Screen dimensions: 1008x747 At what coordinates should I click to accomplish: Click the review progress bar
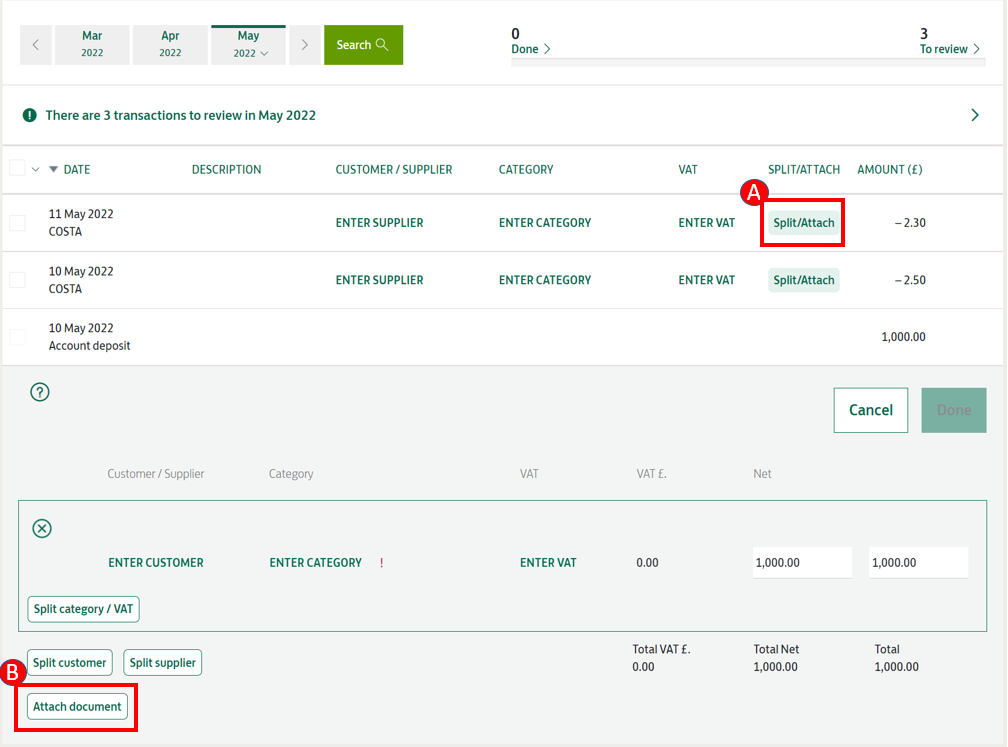748,62
